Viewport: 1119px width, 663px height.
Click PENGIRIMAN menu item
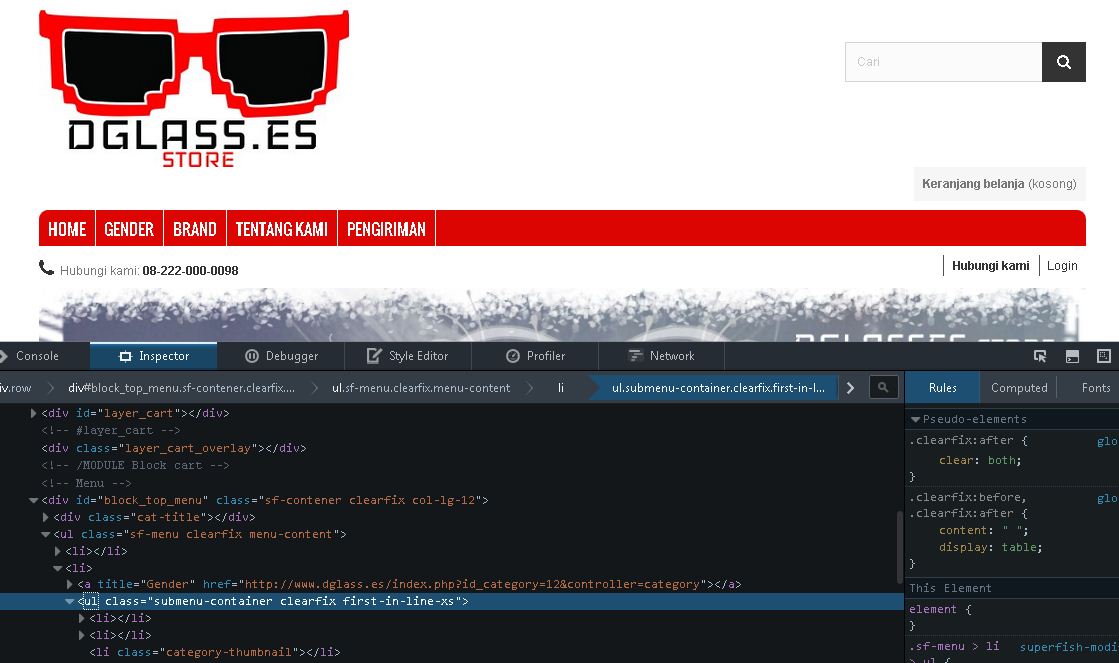[386, 228]
